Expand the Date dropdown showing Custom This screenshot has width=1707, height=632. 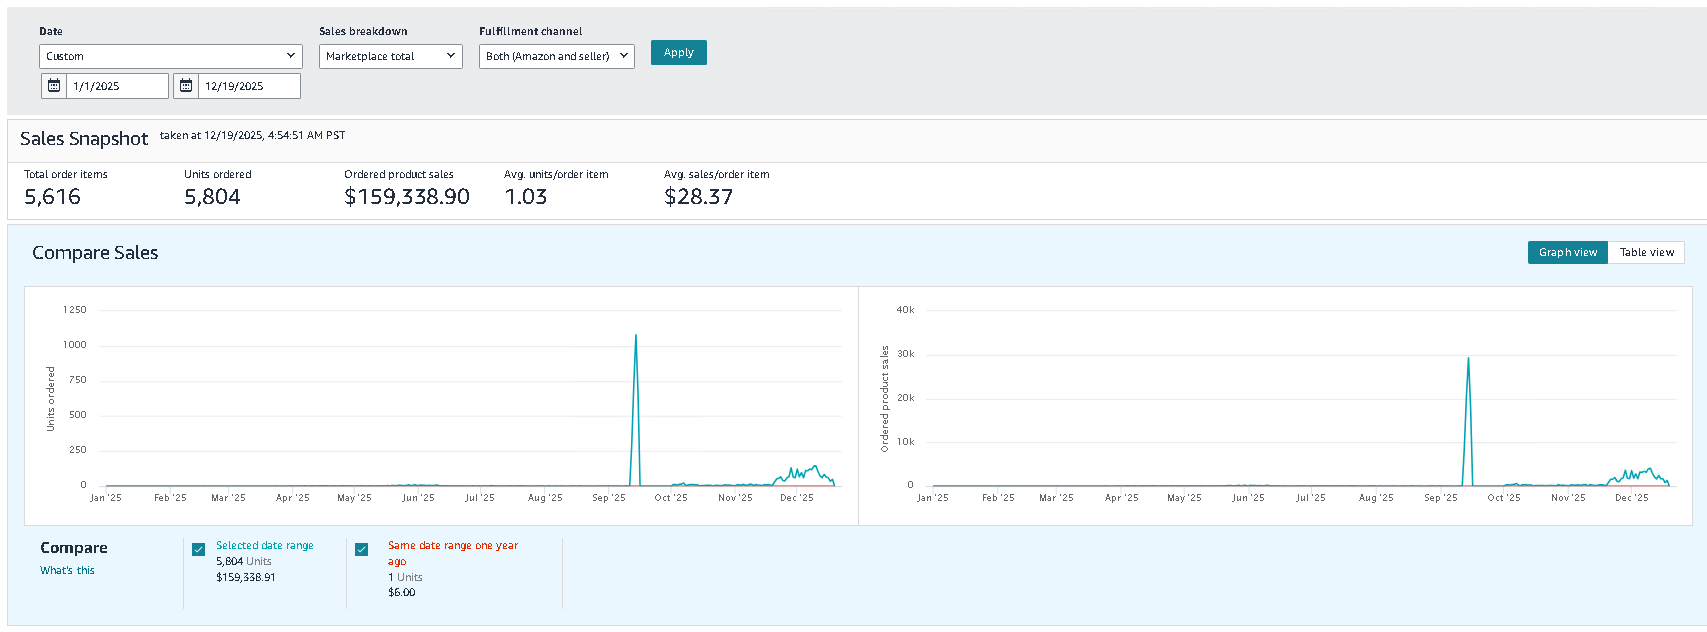(x=170, y=56)
